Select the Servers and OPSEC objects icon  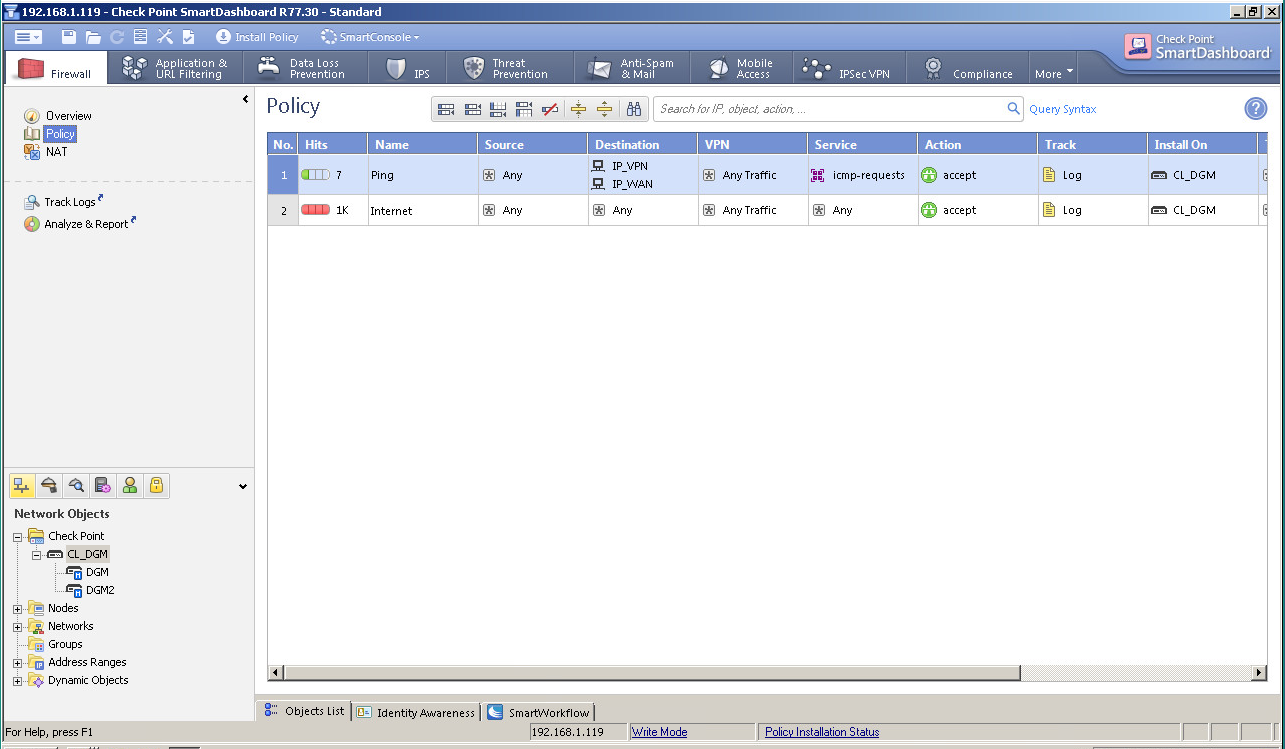click(x=103, y=486)
